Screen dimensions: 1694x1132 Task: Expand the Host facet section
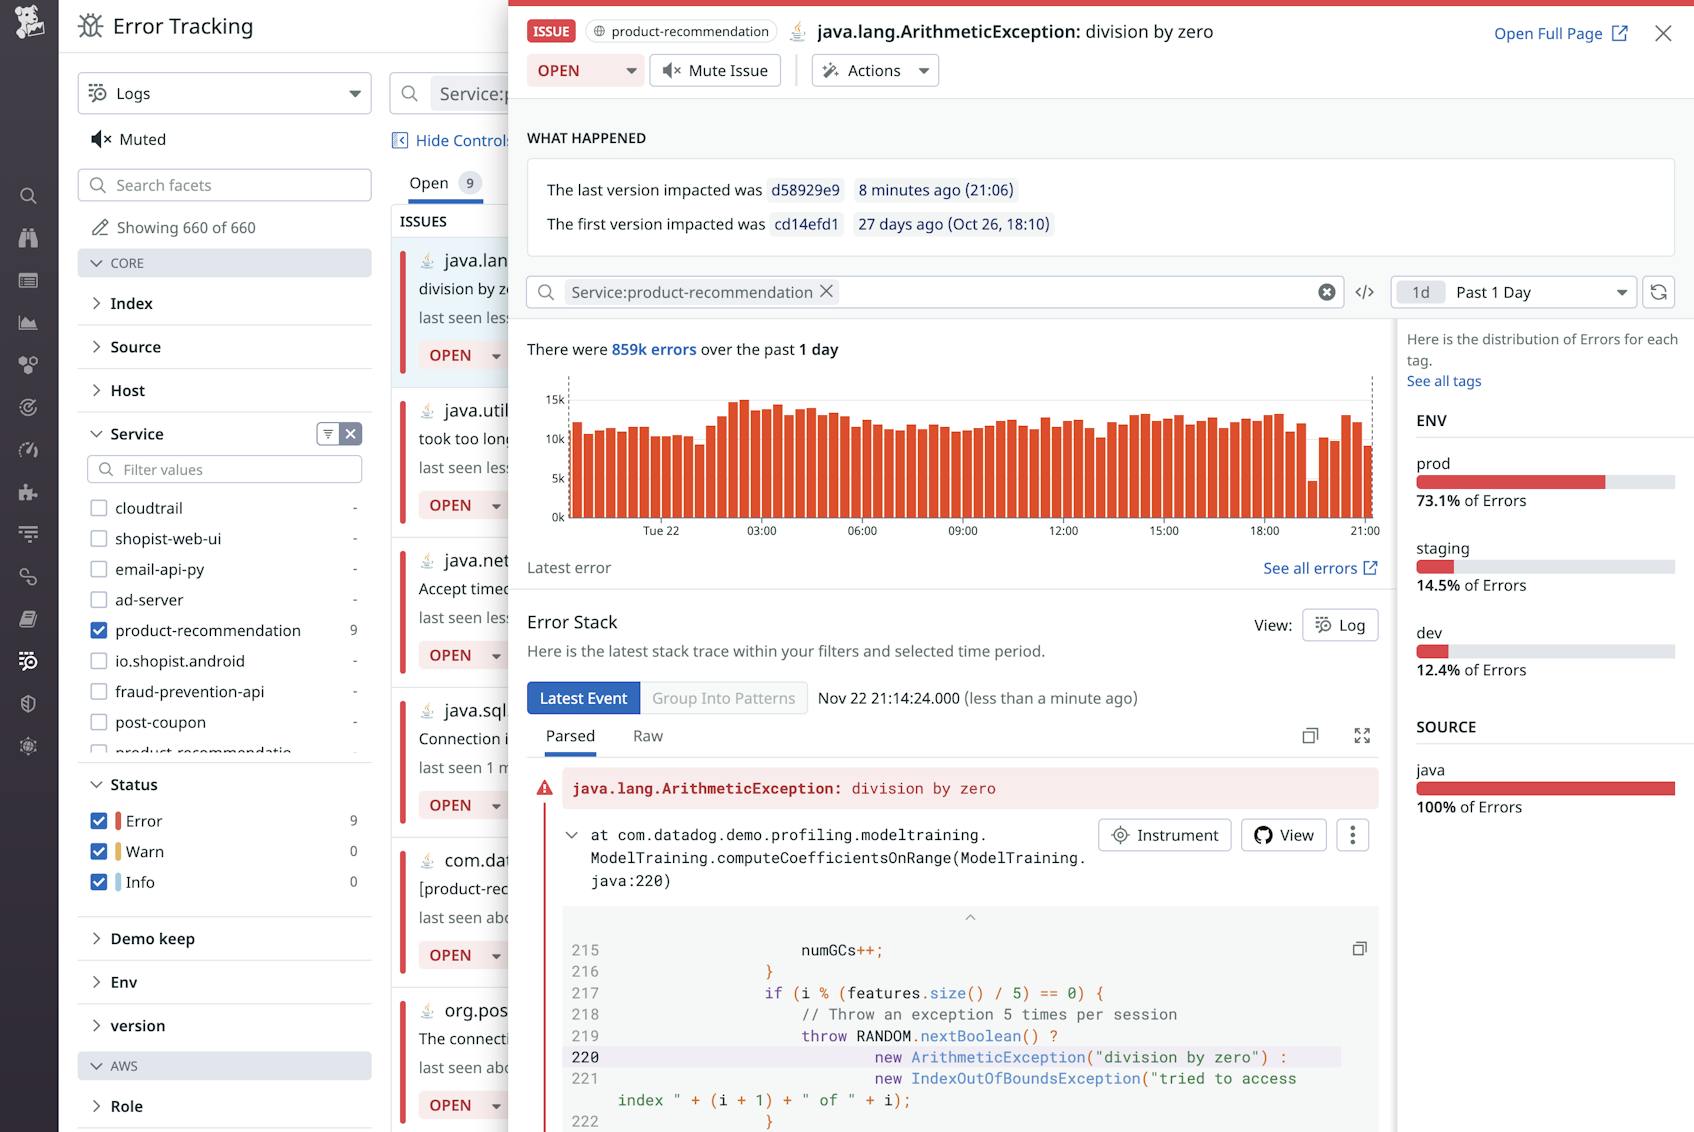pos(128,390)
